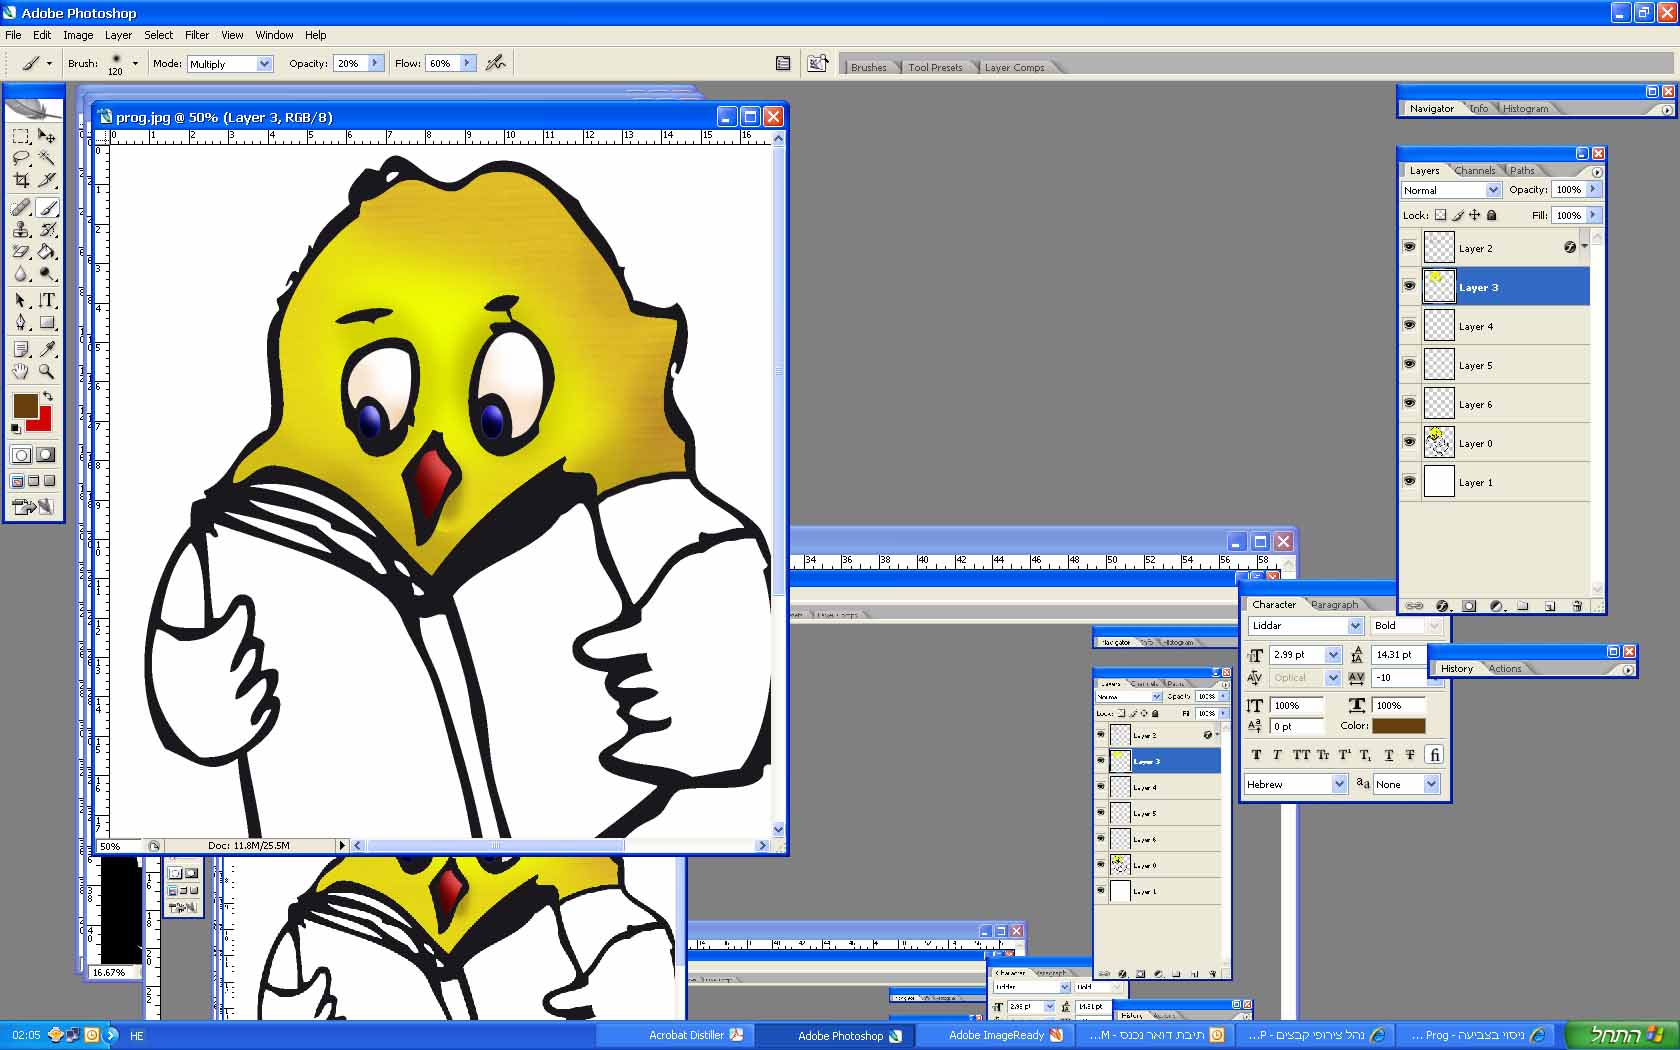This screenshot has width=1680, height=1050.
Task: Open the Image menu
Action: click(78, 35)
